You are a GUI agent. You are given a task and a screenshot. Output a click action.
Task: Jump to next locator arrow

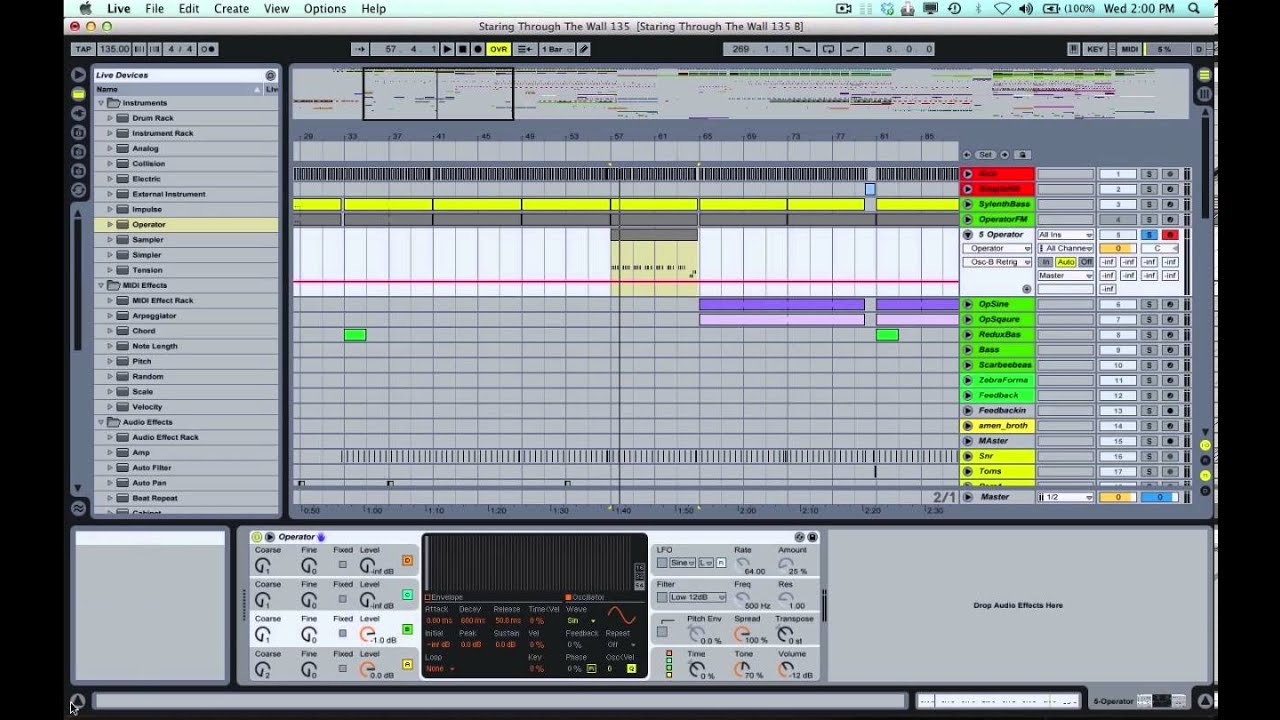coord(1003,155)
